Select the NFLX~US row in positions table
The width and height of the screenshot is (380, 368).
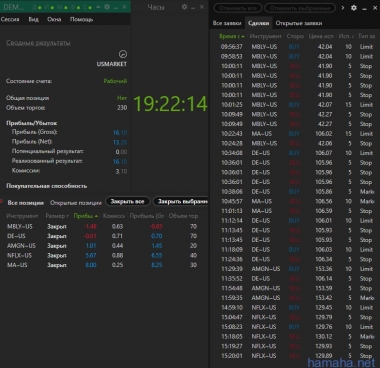tap(103, 255)
